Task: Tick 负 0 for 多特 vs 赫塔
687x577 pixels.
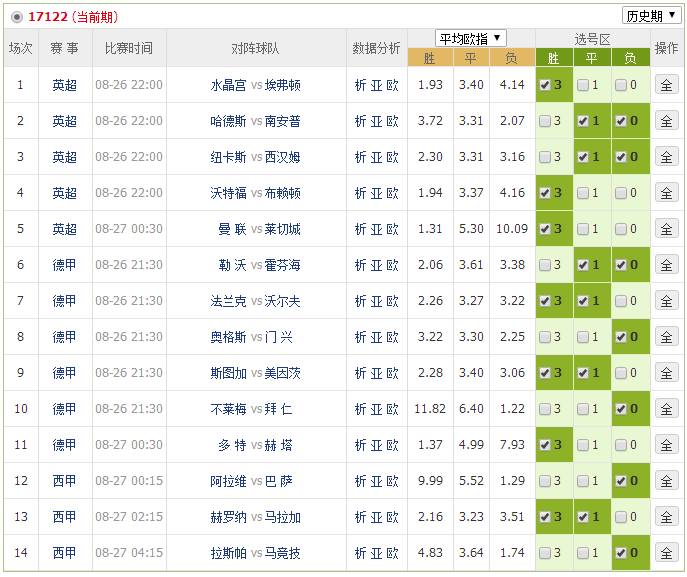Action: 621,445
